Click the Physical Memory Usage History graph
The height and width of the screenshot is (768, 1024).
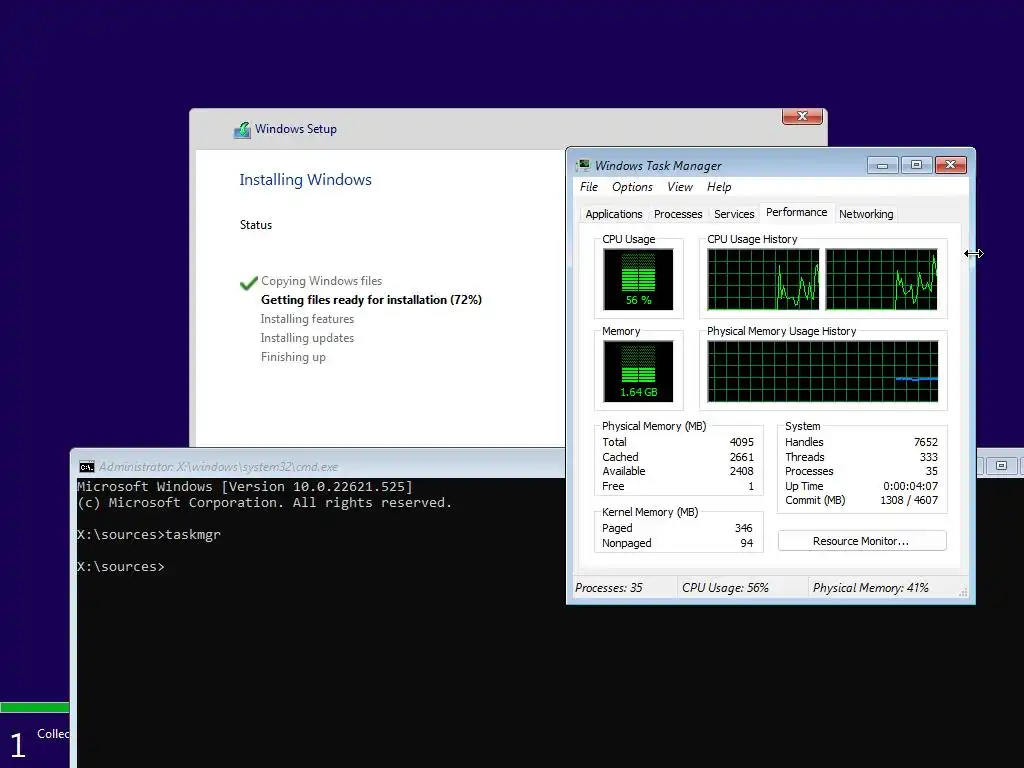click(822, 371)
